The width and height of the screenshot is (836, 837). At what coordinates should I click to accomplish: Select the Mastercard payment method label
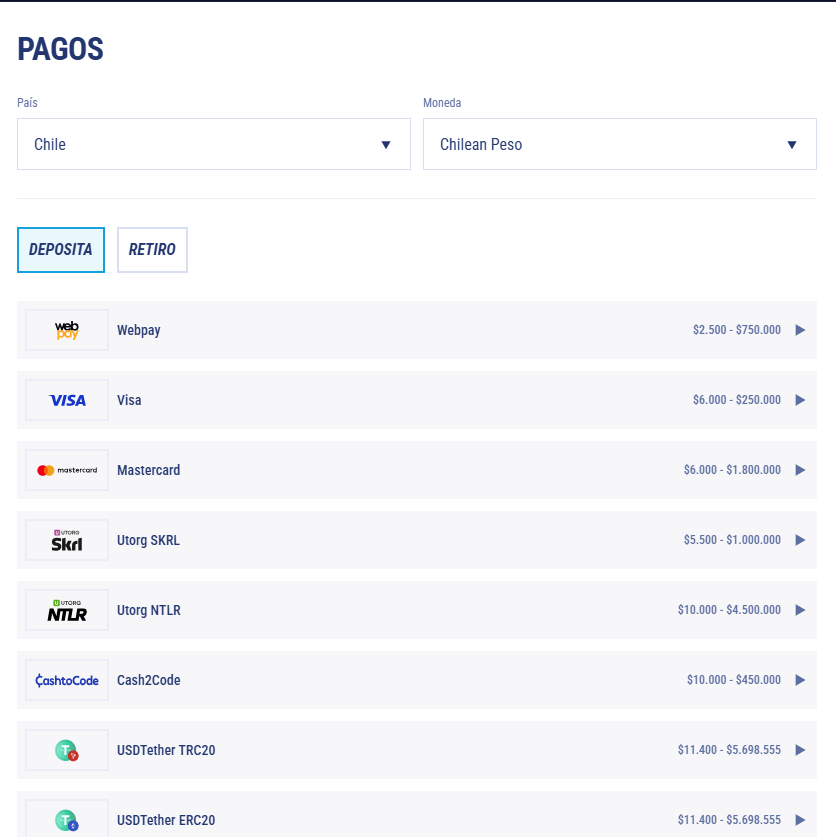point(148,470)
